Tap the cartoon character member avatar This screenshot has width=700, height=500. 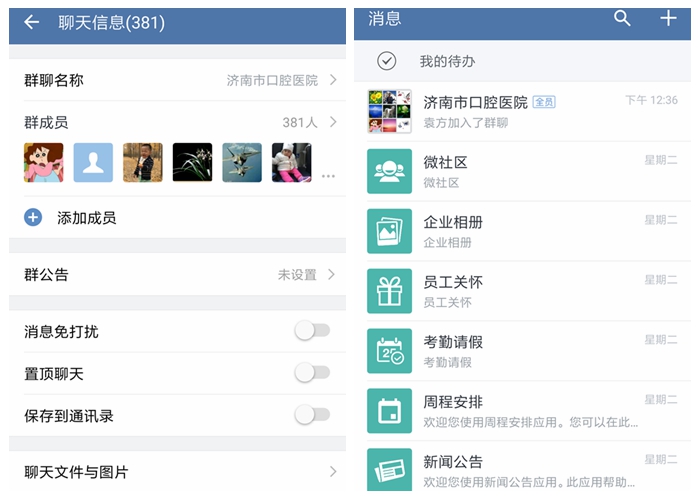coord(44,162)
